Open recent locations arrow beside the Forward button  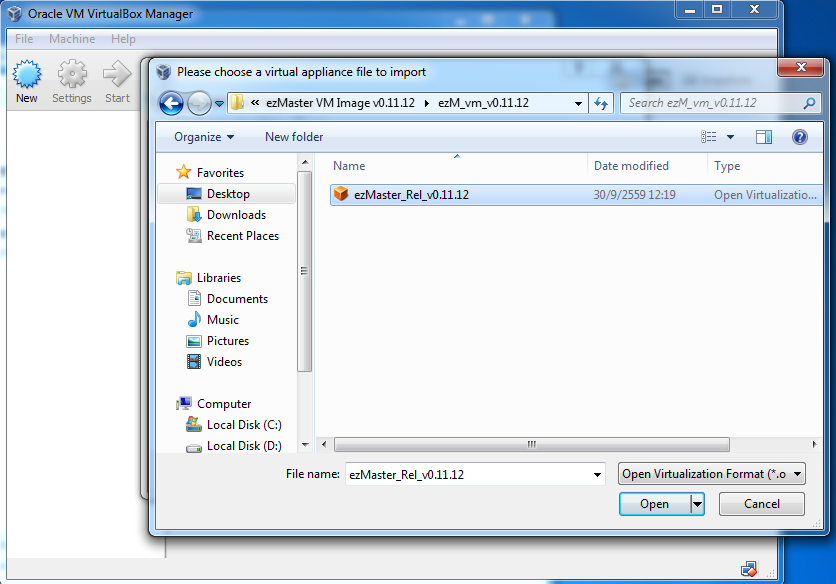pyautogui.click(x=219, y=103)
